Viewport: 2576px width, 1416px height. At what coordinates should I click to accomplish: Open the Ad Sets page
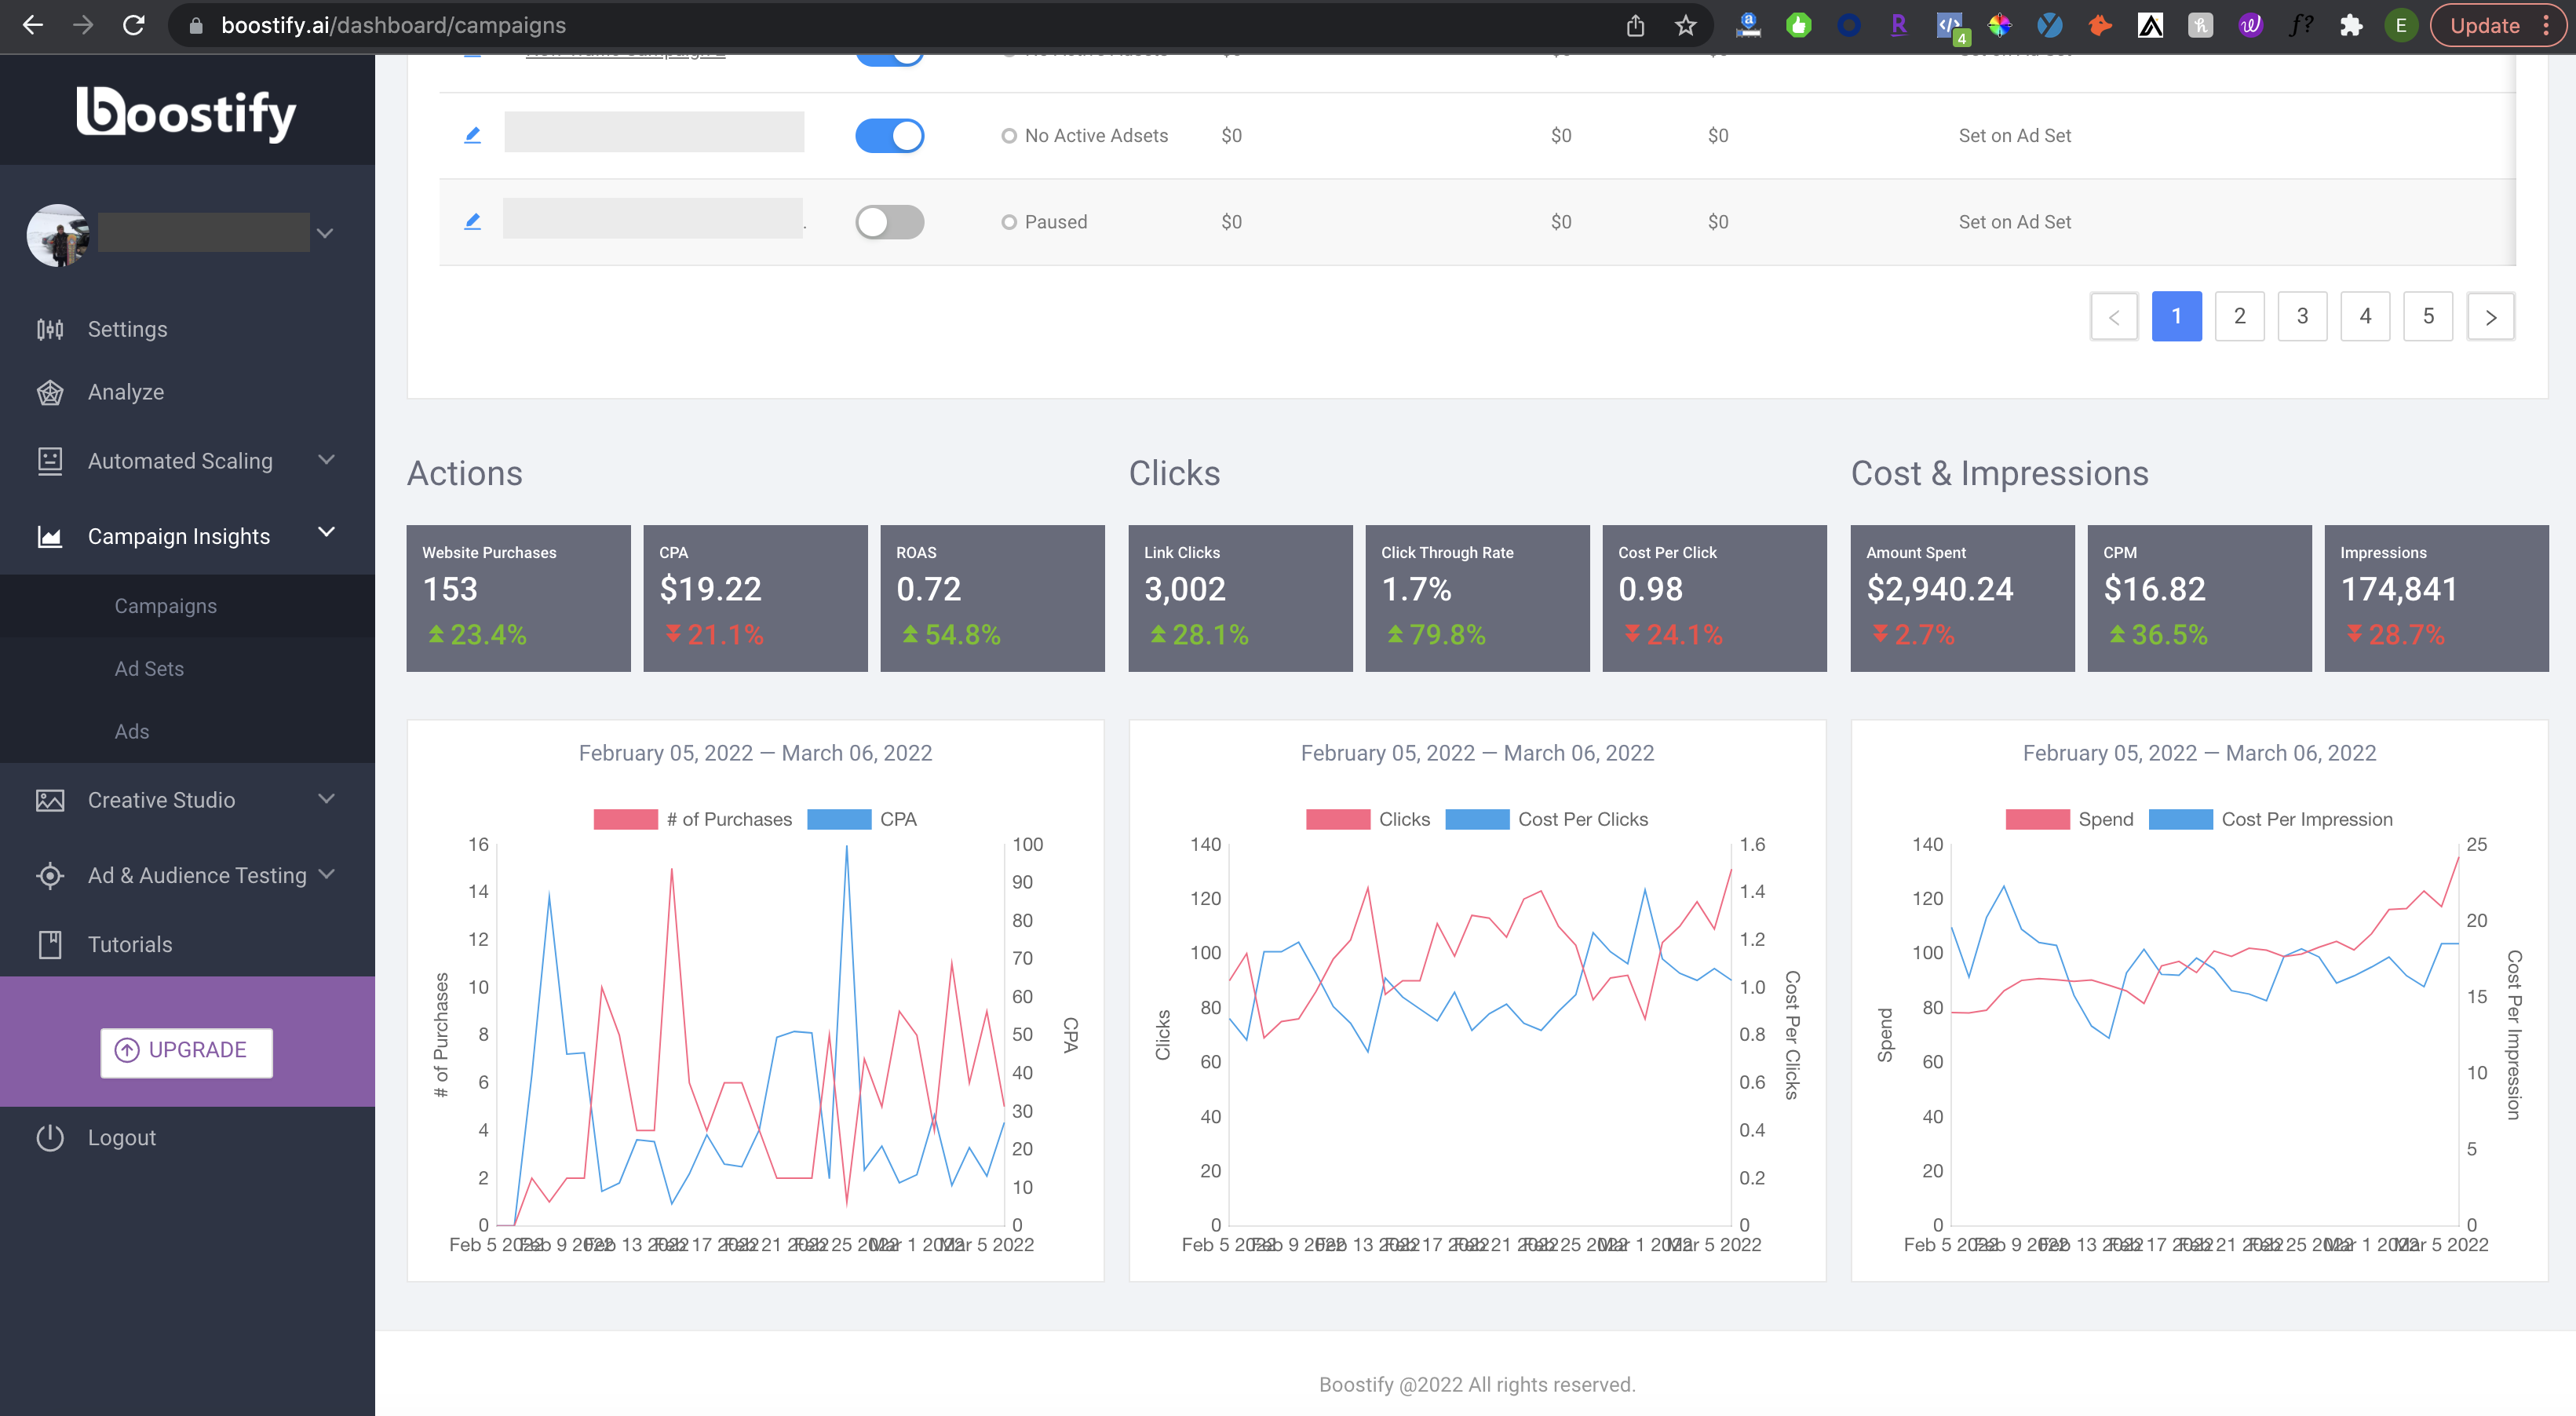pyautogui.click(x=148, y=668)
